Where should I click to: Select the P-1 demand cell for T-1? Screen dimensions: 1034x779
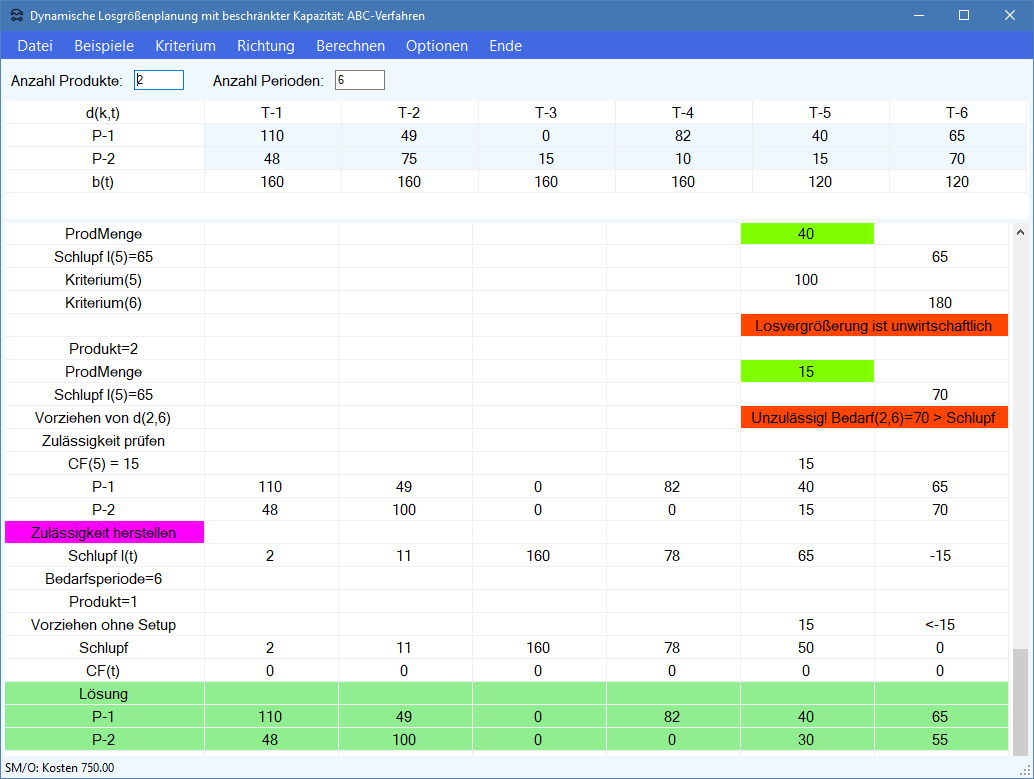pos(272,136)
